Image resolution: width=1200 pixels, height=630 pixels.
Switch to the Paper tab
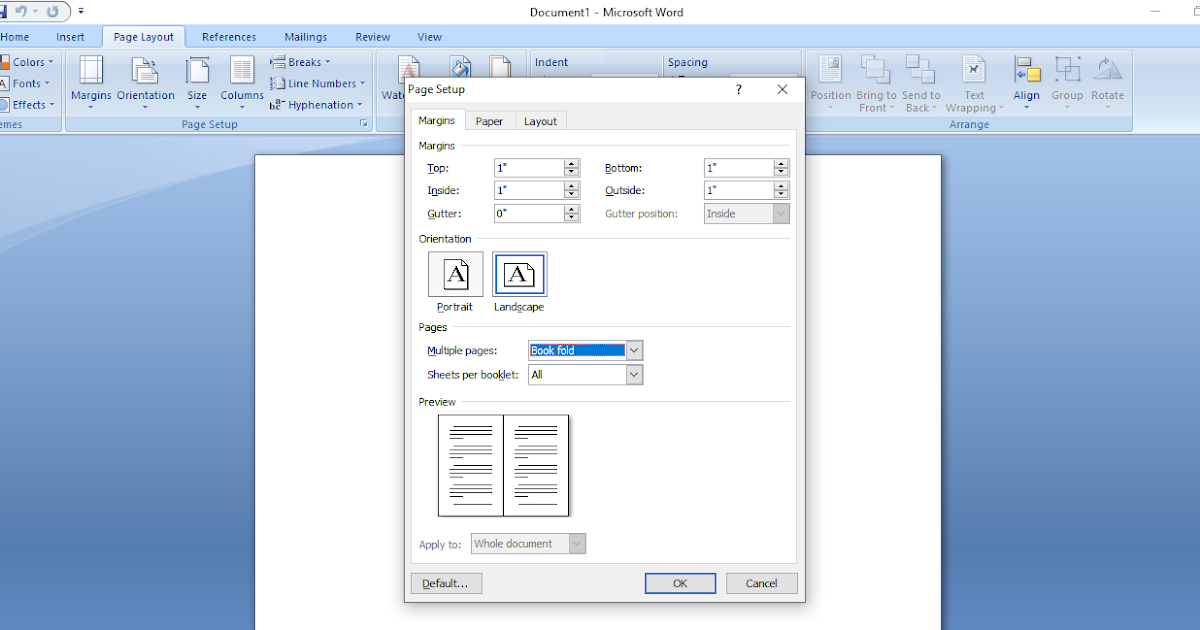(489, 120)
